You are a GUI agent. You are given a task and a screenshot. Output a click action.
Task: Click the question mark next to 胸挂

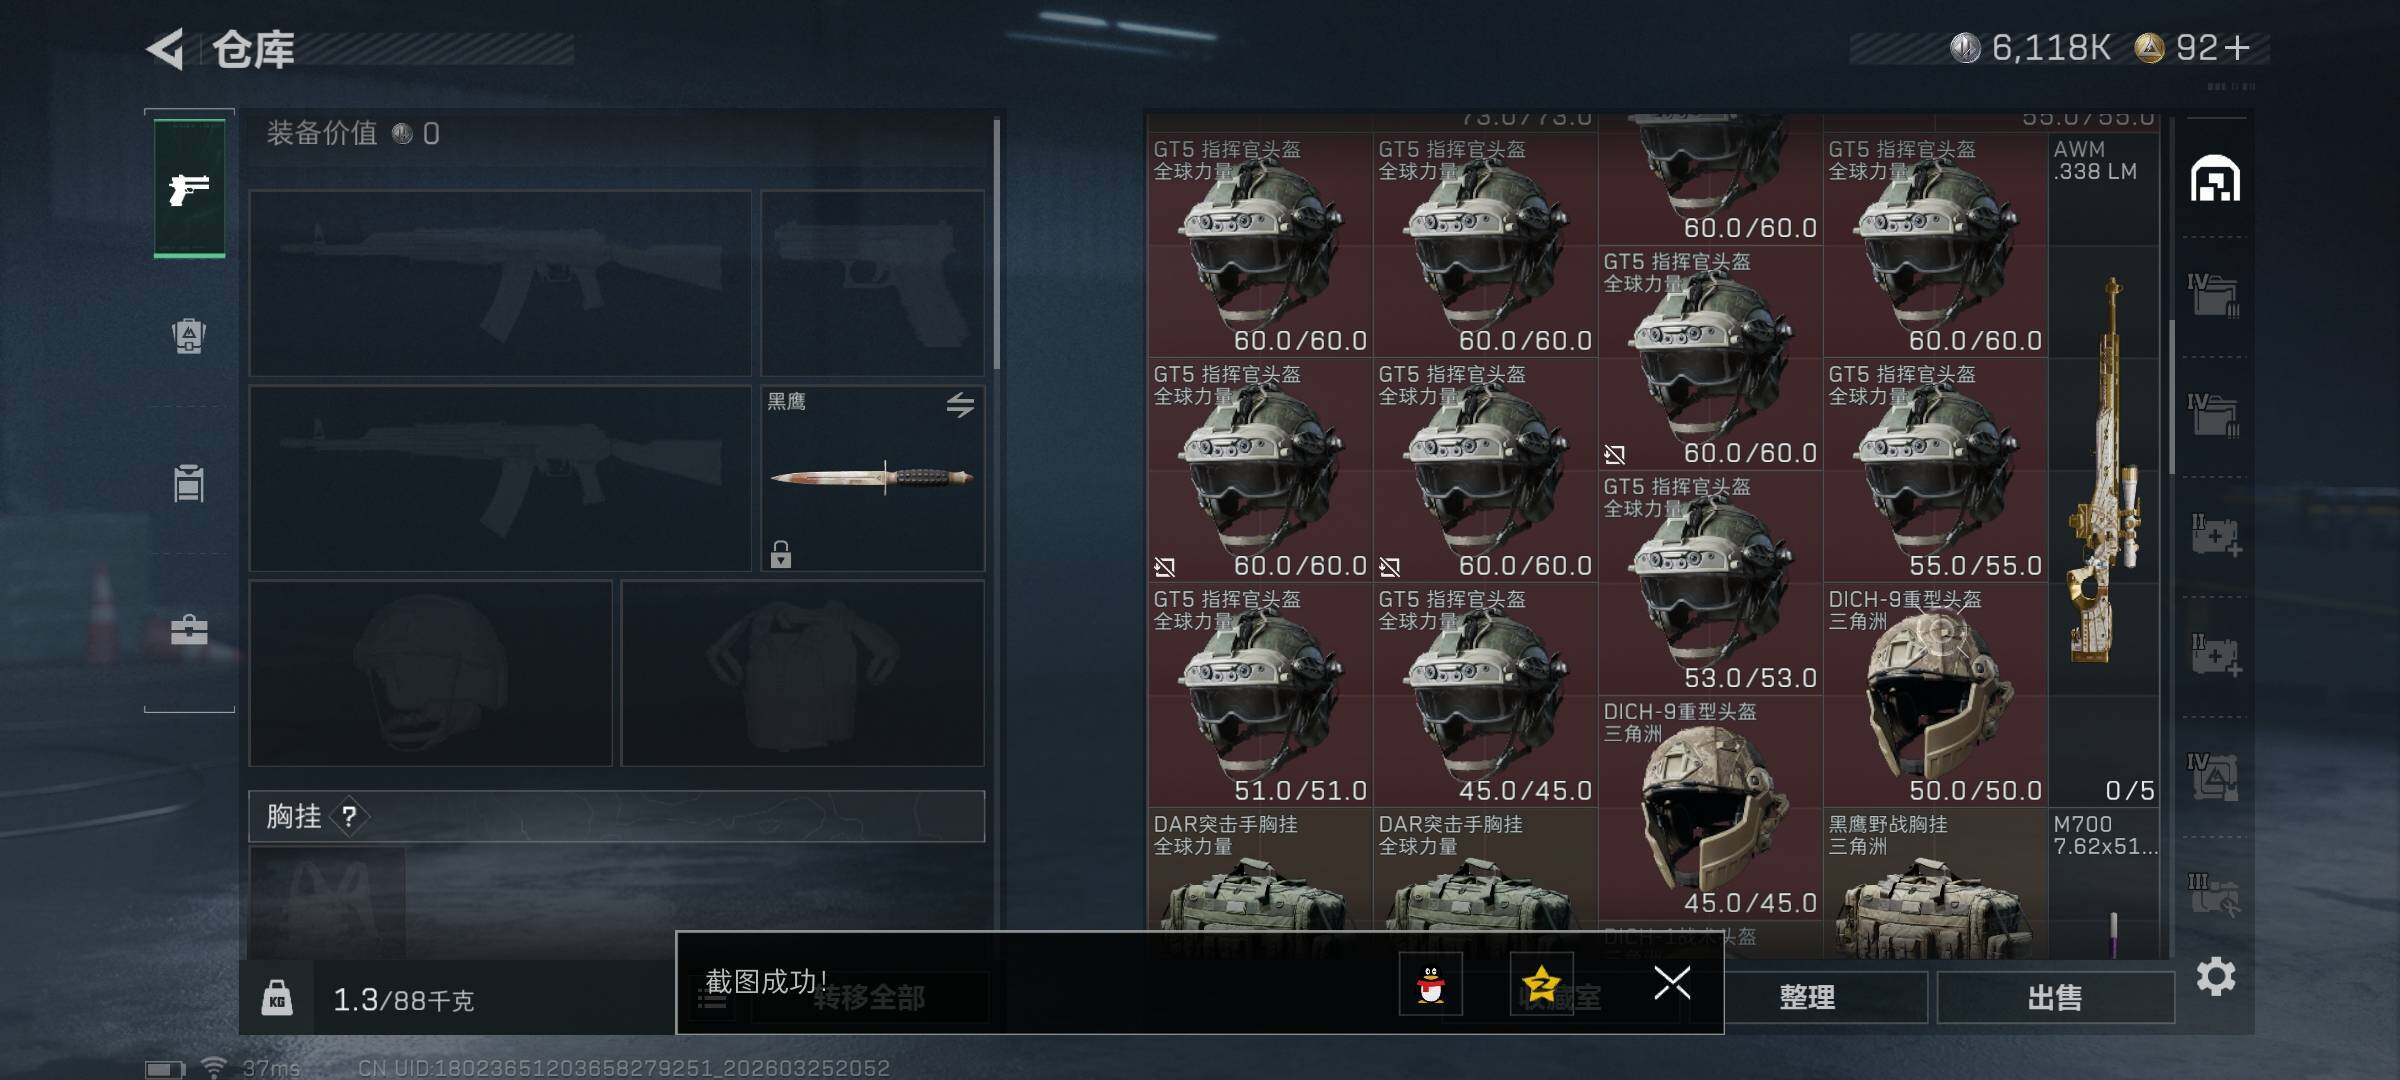(349, 817)
